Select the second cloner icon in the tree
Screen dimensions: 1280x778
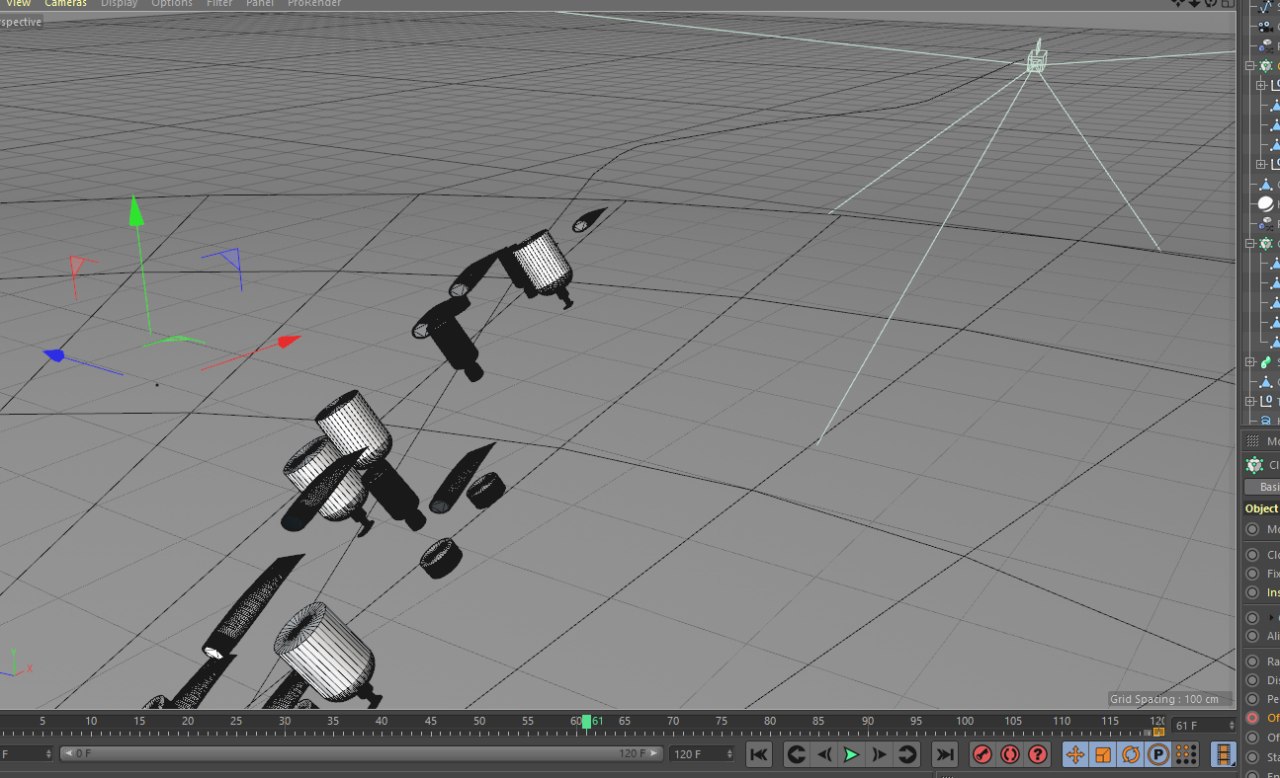click(x=1266, y=243)
